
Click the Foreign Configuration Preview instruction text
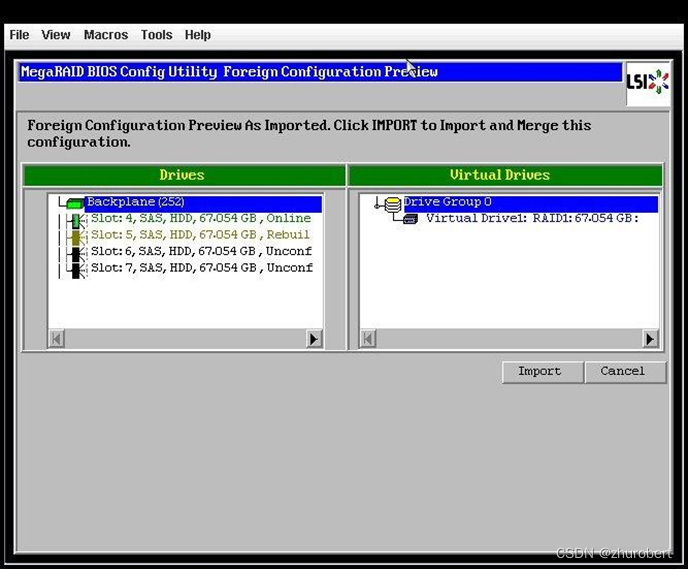coord(309,133)
